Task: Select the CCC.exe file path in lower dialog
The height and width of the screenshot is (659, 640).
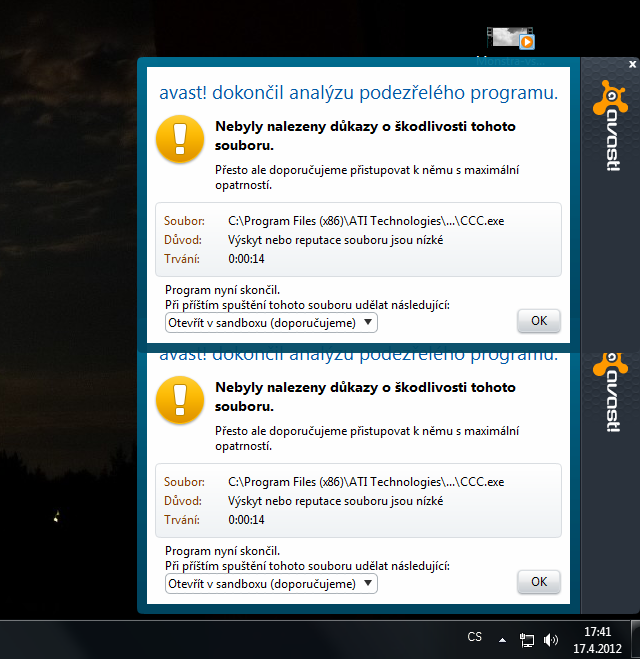Action: point(366,482)
